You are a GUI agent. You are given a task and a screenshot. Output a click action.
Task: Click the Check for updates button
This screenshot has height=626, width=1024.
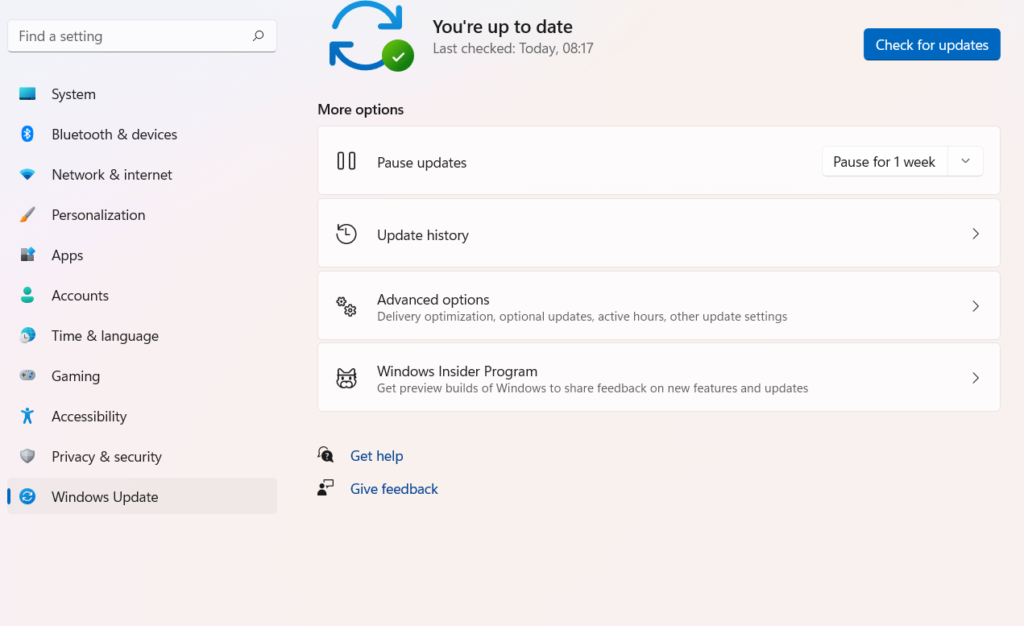[931, 44]
